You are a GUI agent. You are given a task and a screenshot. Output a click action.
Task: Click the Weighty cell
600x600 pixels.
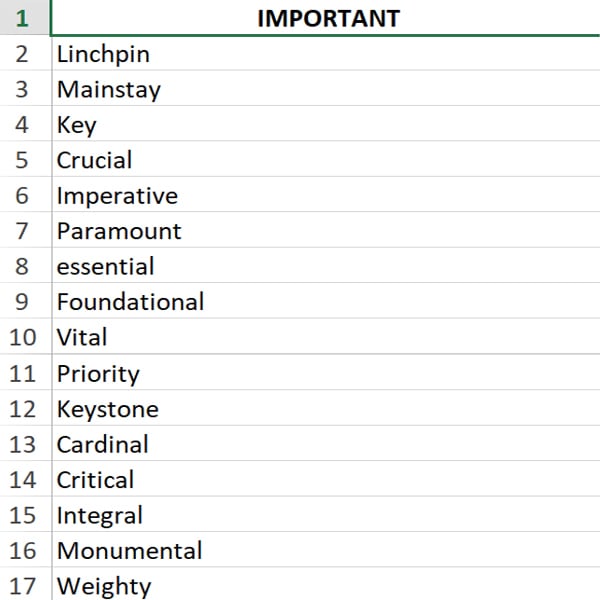pyautogui.click(x=326, y=584)
